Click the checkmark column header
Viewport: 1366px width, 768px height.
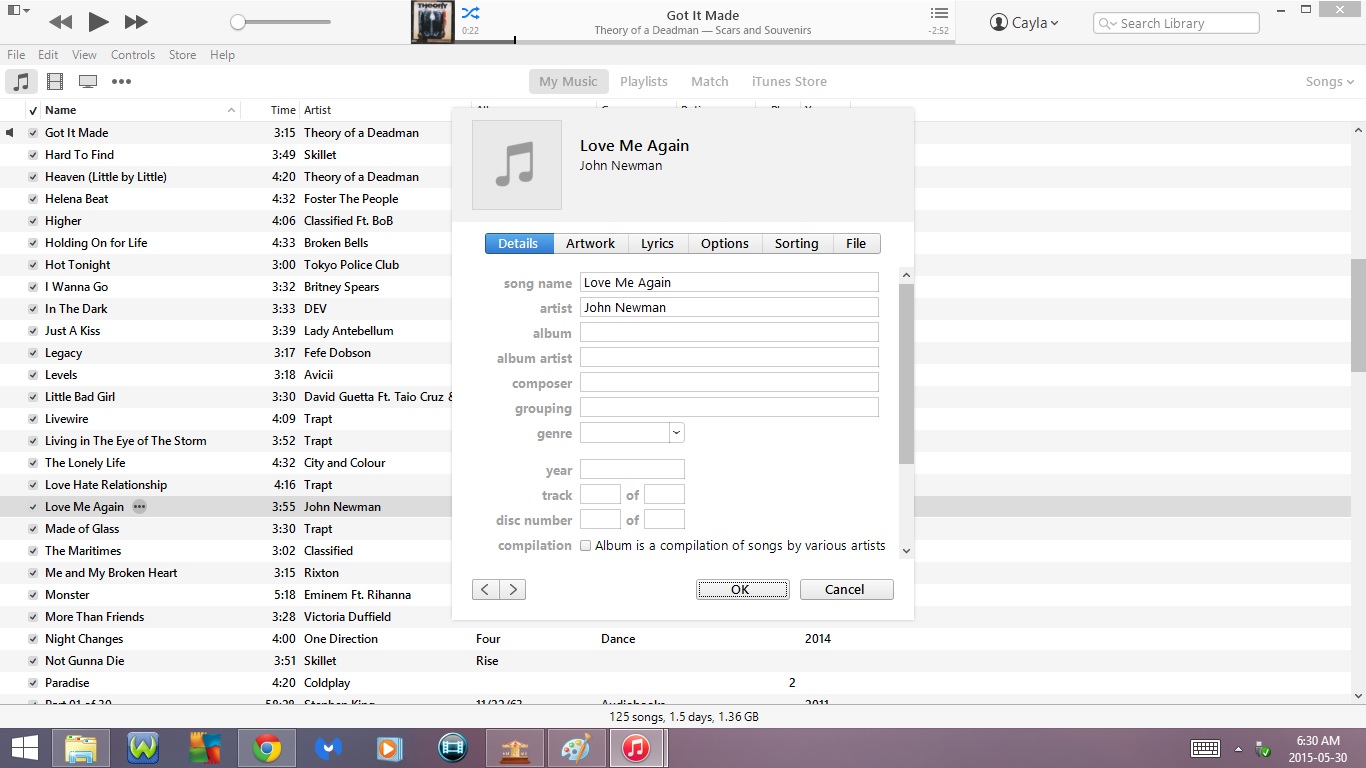pos(33,110)
